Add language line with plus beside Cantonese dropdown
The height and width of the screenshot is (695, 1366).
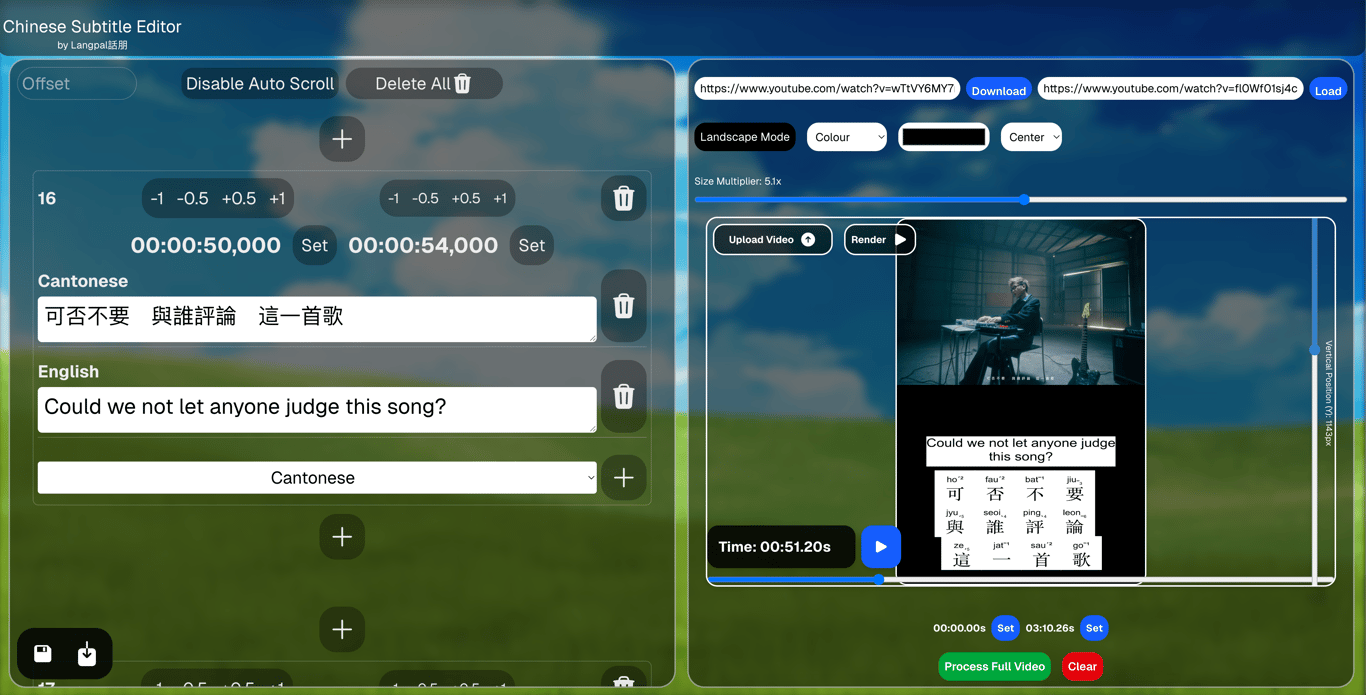pos(623,478)
